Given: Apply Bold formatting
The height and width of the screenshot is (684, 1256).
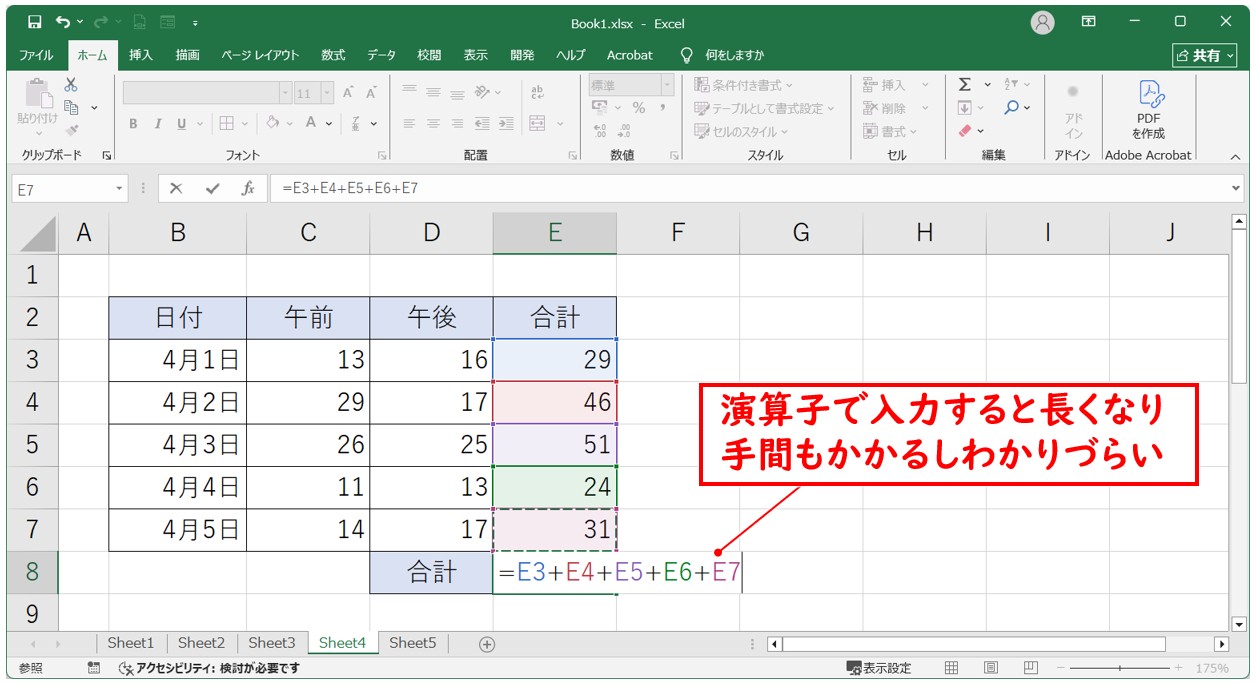Looking at the screenshot, I should (133, 122).
